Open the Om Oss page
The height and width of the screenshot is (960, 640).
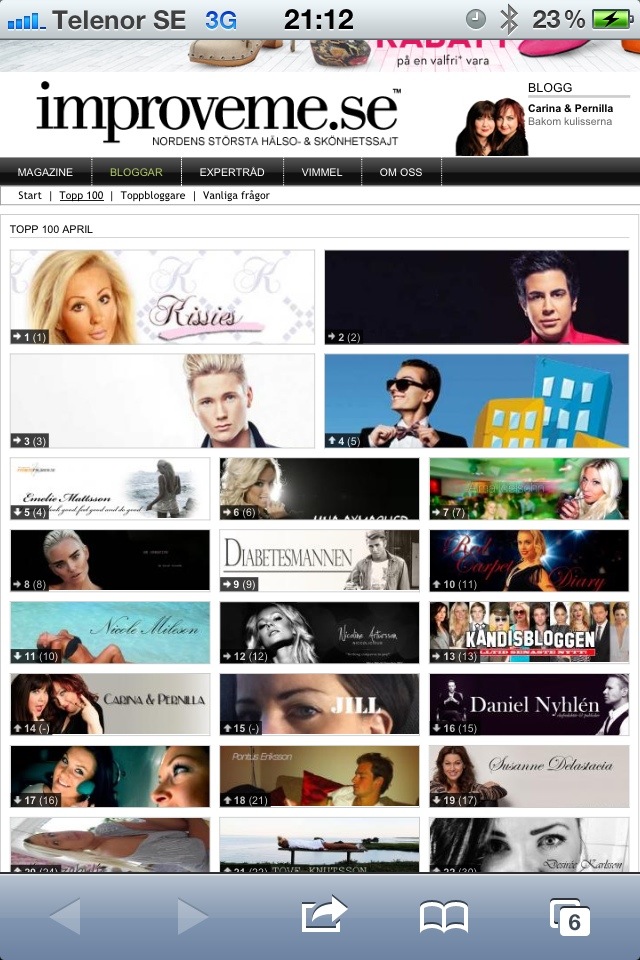400,172
